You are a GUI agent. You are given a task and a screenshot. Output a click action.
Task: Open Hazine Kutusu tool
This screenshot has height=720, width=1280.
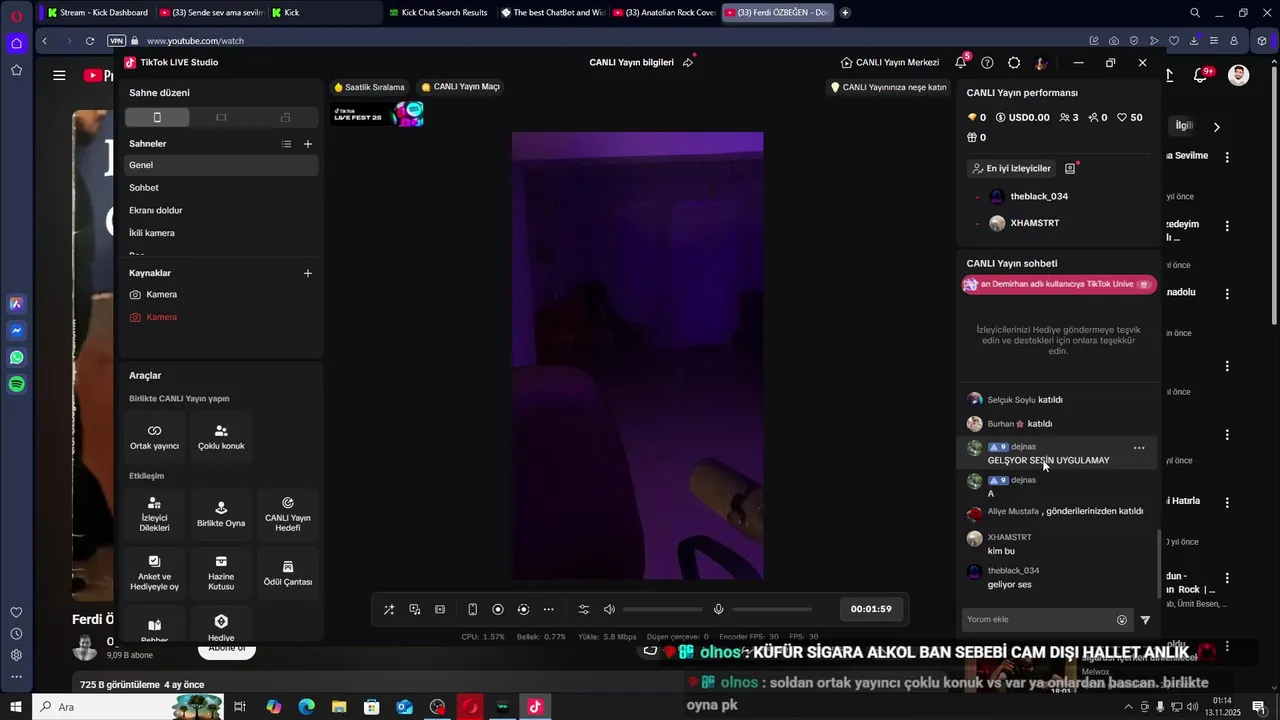tap(221, 573)
